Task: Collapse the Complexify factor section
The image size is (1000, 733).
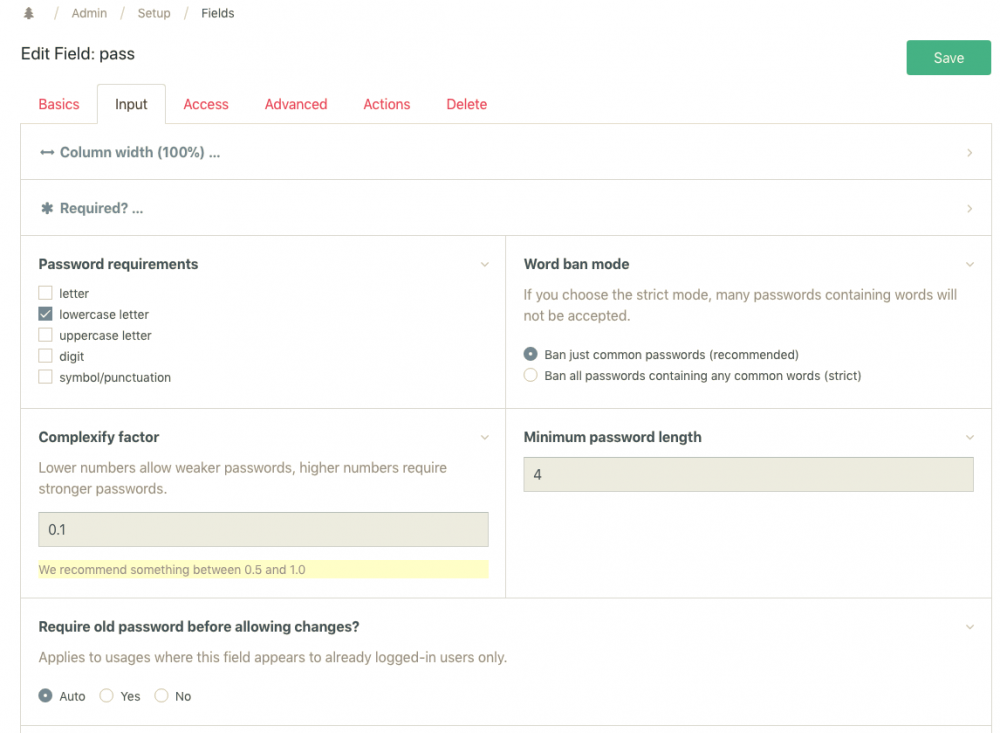Action: [x=485, y=438]
